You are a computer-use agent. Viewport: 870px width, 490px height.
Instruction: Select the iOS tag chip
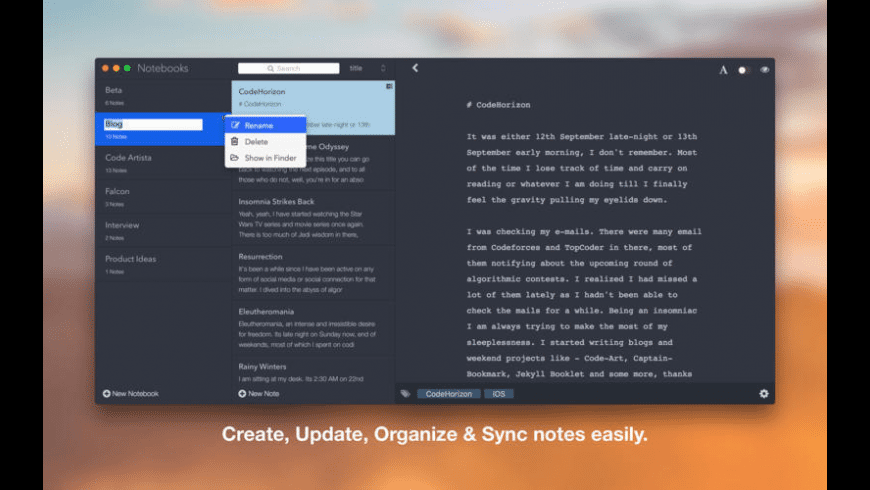(x=499, y=393)
